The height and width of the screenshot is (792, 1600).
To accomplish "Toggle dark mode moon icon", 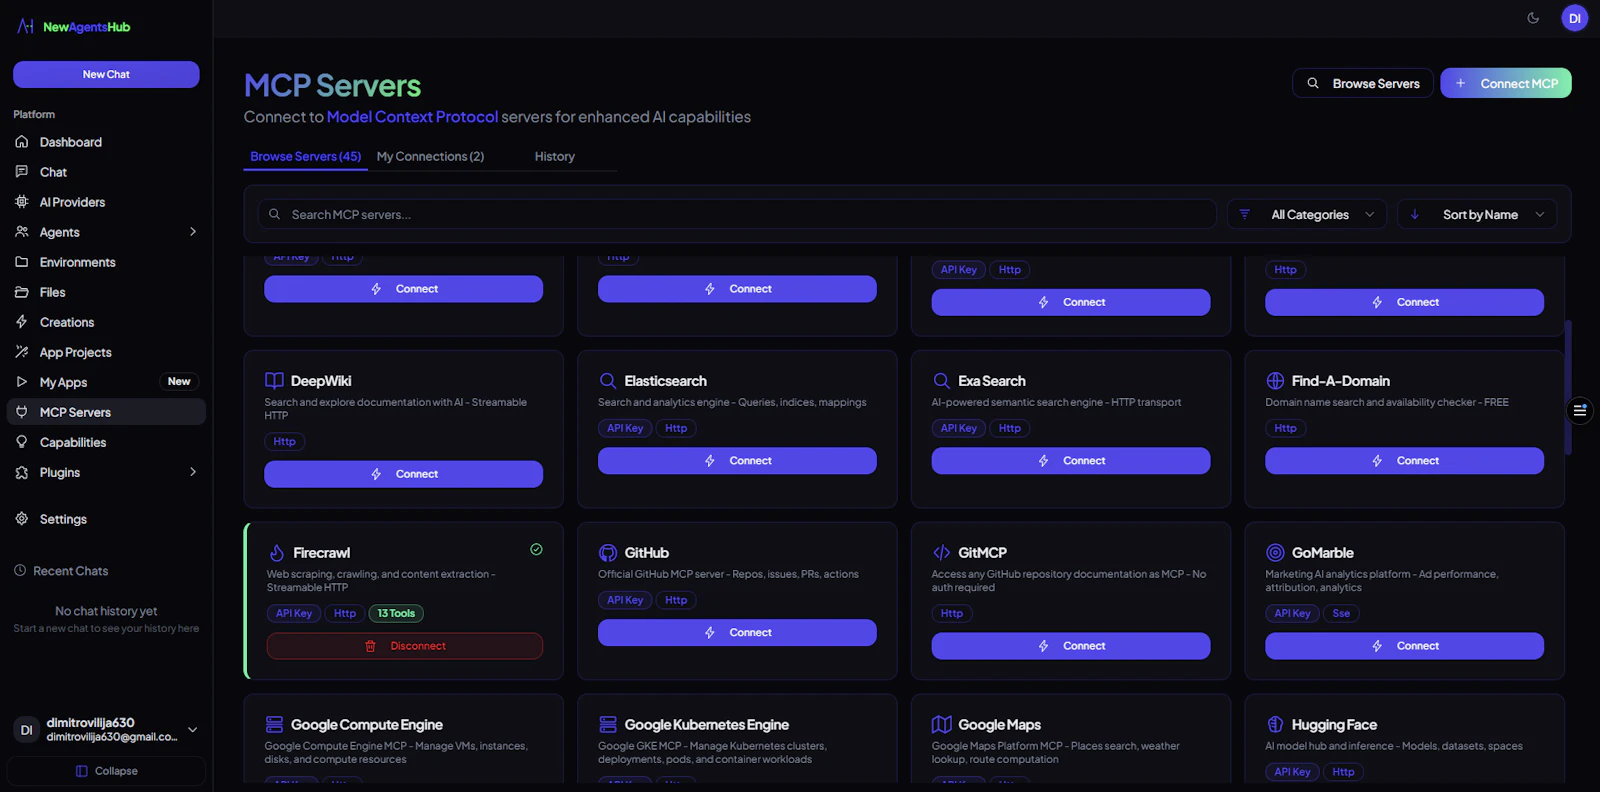I will tap(1533, 18).
